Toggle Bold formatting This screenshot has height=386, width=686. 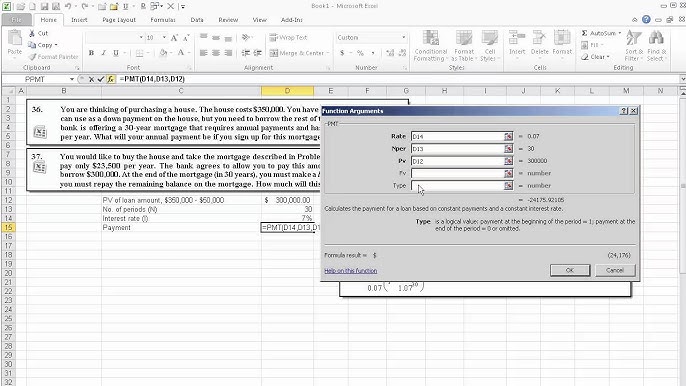[91, 53]
